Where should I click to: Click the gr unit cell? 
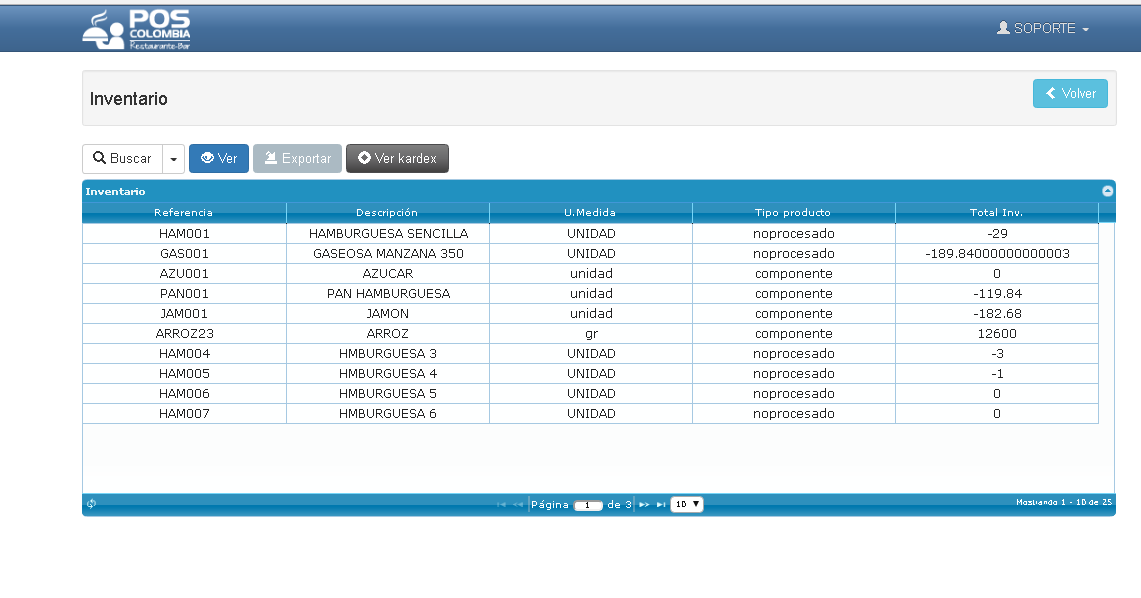(x=591, y=334)
